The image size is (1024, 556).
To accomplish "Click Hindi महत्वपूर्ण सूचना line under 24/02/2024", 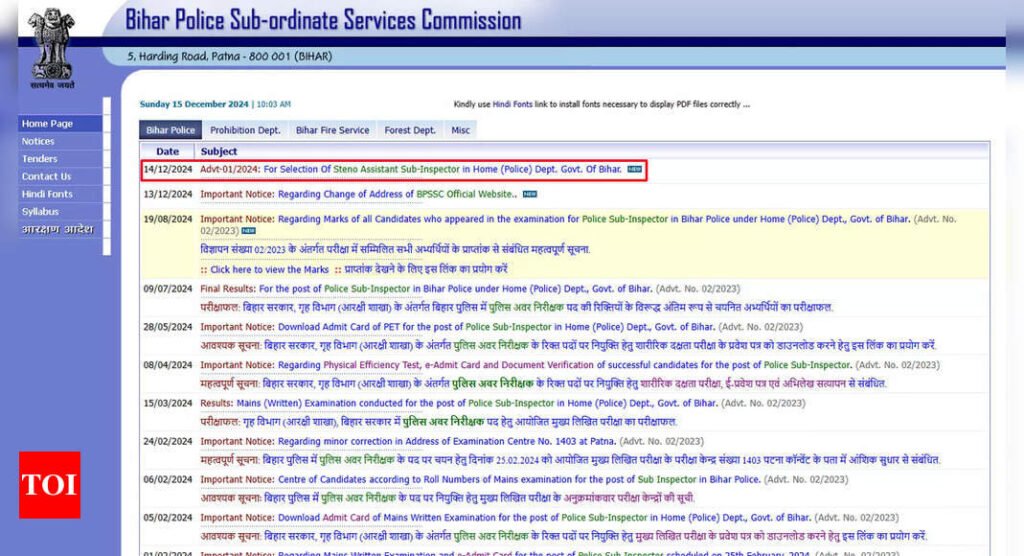I will coord(570,460).
